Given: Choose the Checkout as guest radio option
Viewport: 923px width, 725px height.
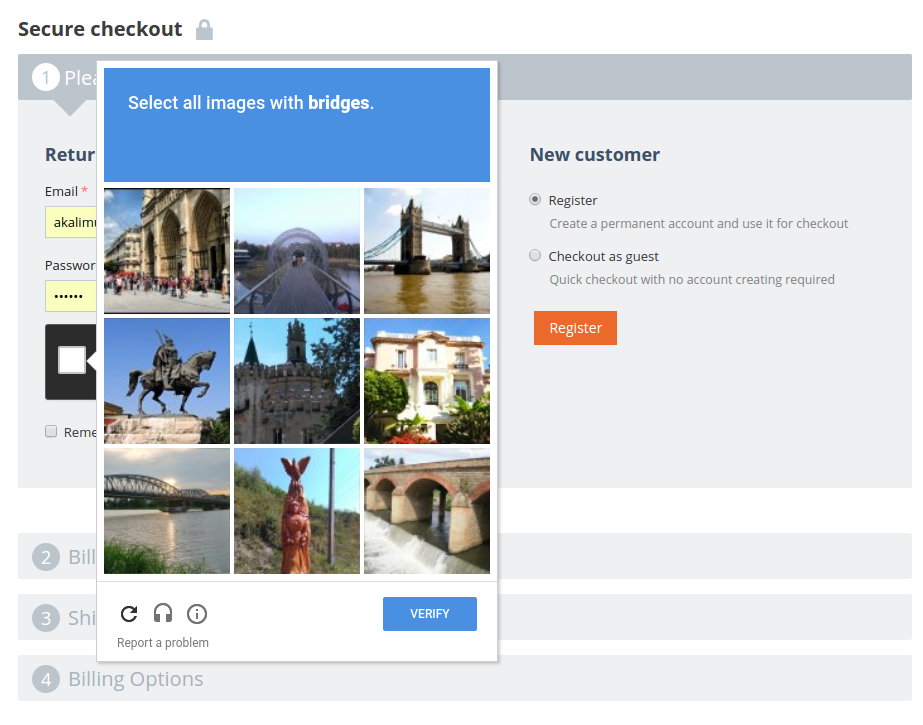Looking at the screenshot, I should [535, 255].
